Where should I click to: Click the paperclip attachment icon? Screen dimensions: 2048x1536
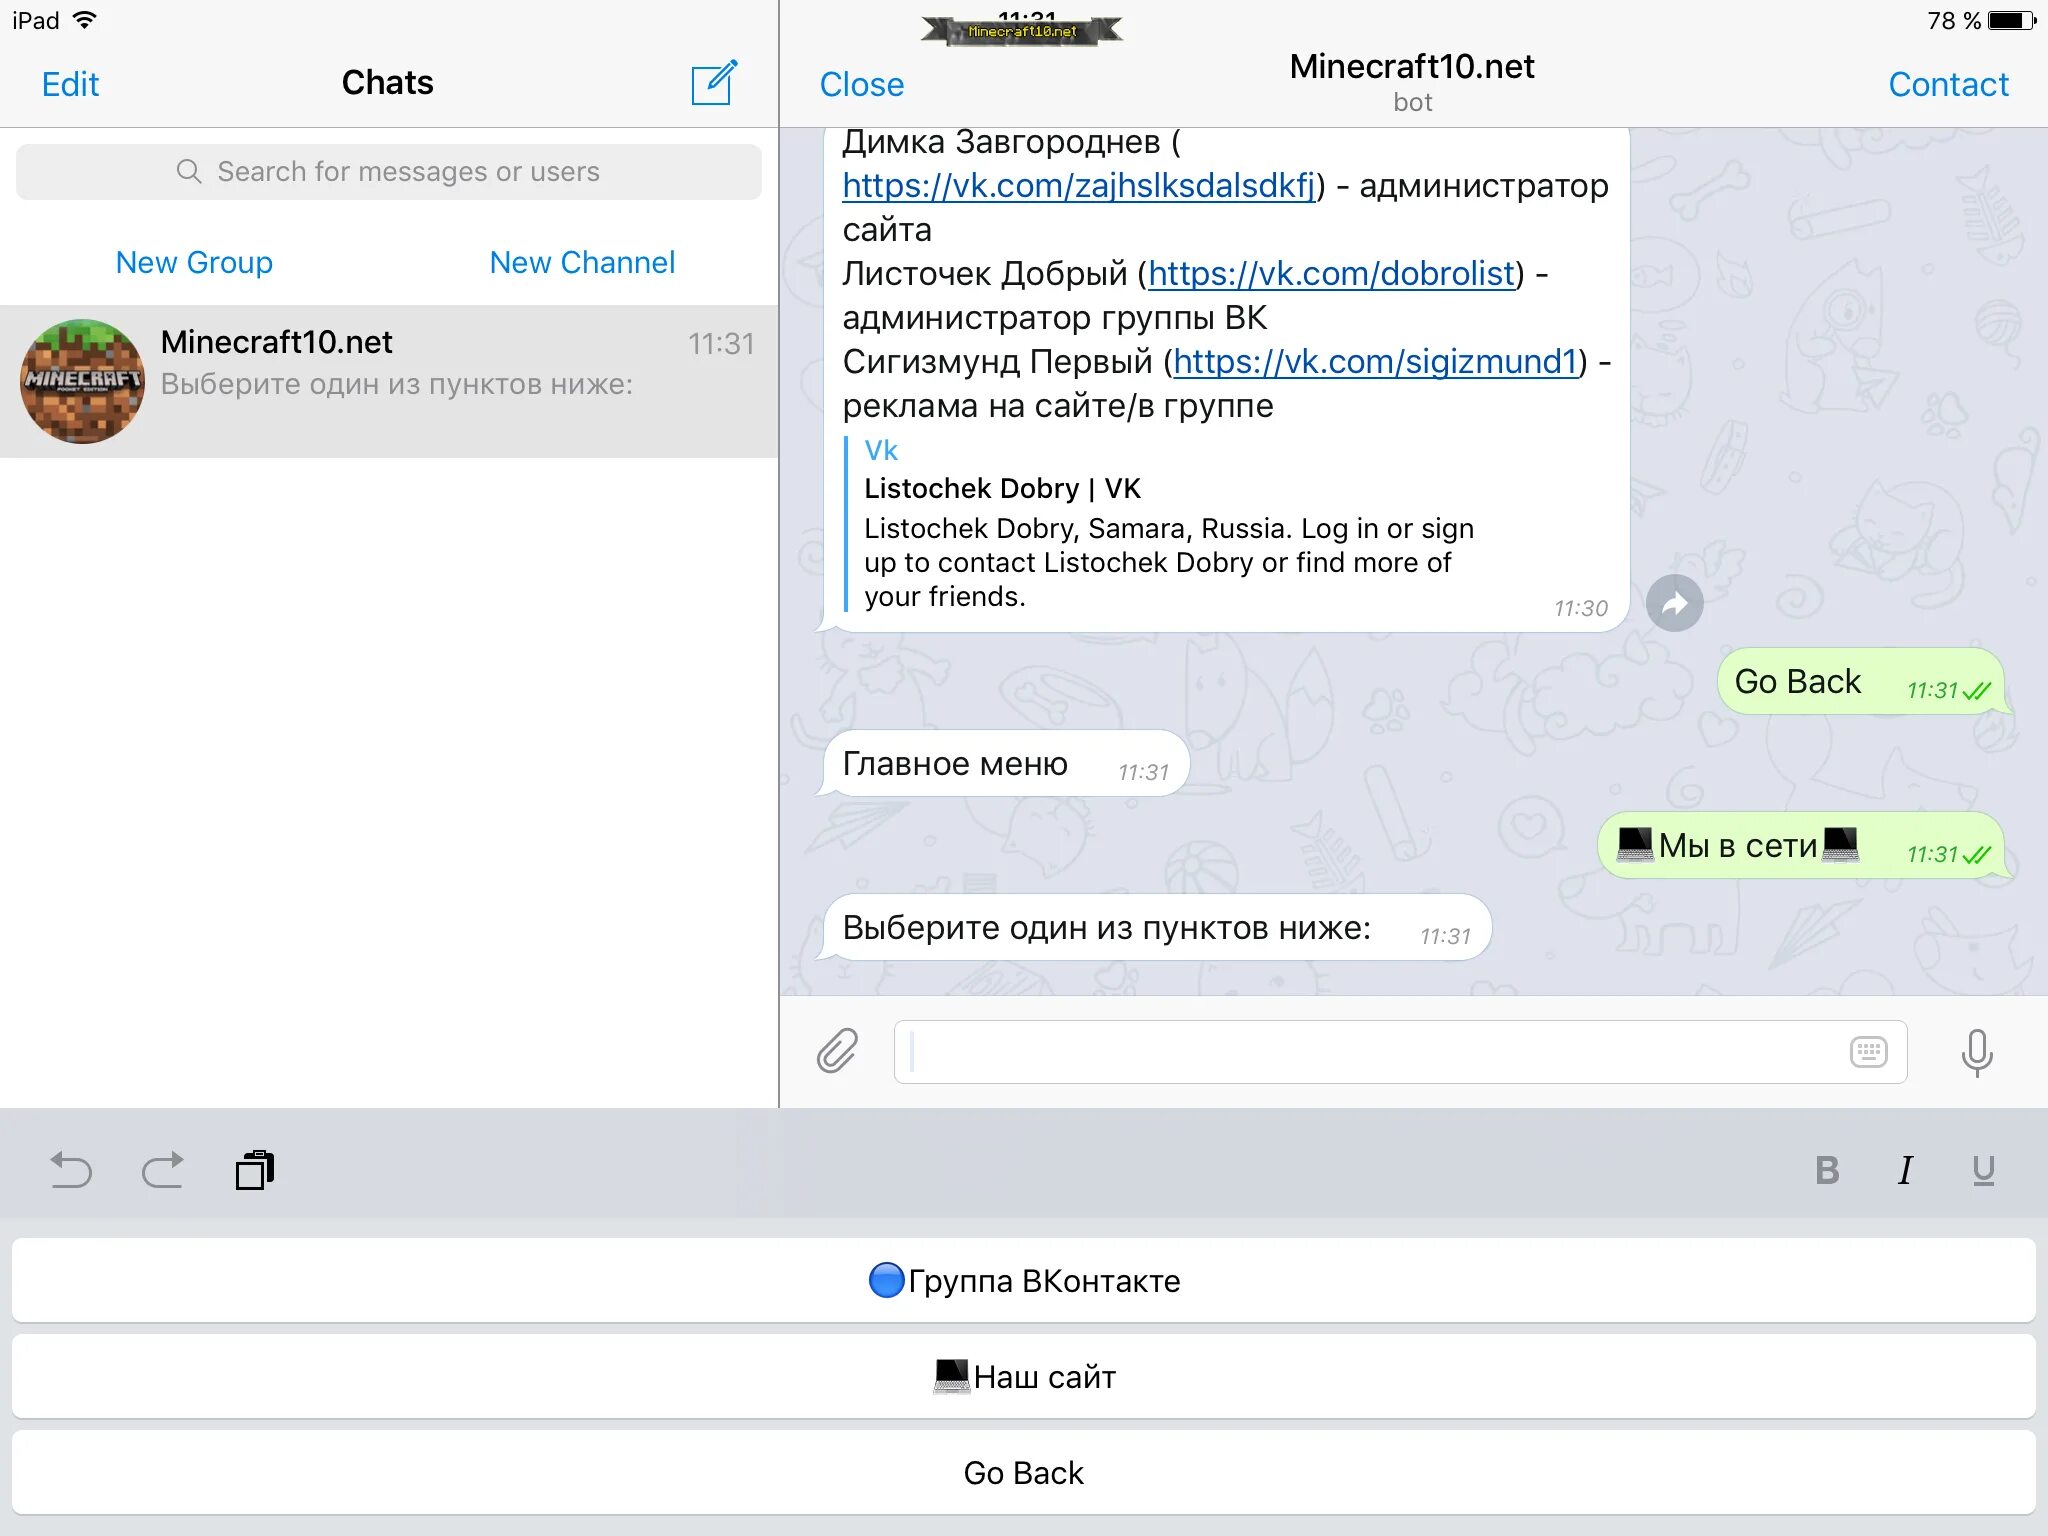tap(837, 1051)
